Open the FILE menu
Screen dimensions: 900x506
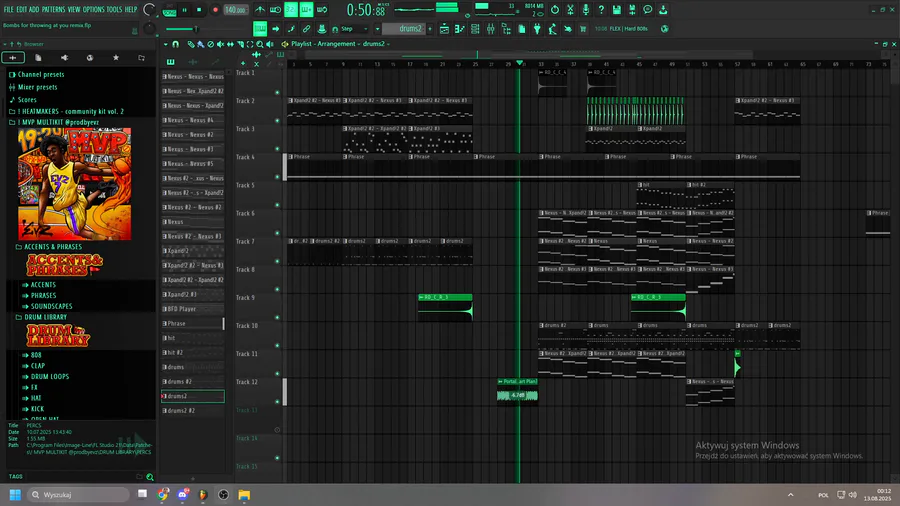click(8, 10)
